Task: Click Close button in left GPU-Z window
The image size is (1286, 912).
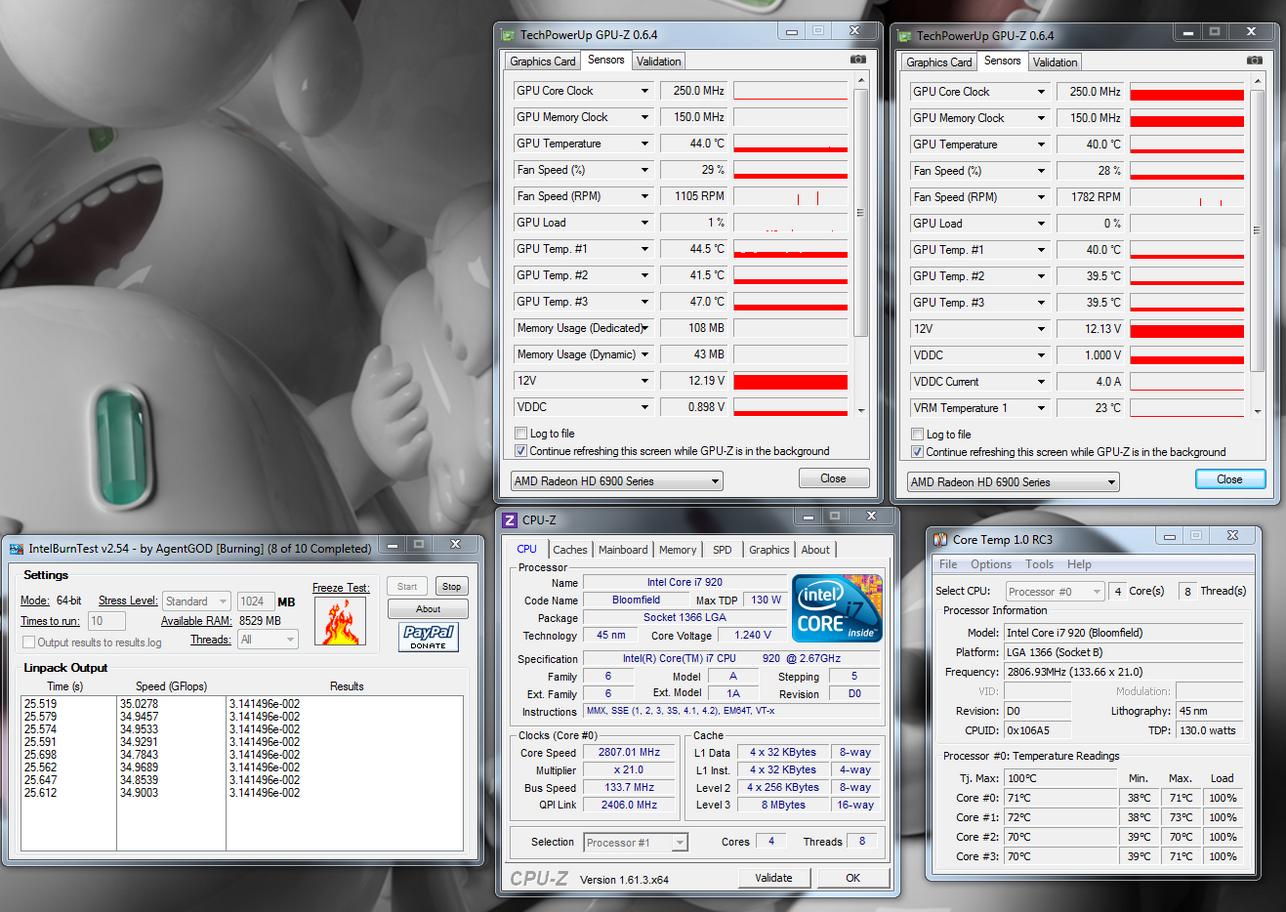Action: (x=834, y=478)
